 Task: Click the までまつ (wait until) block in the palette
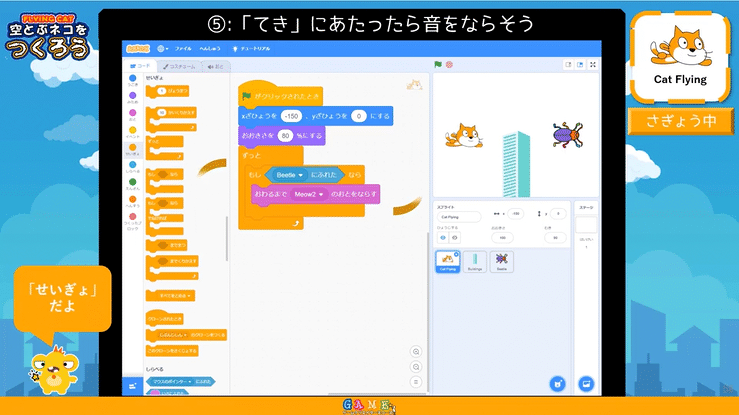[166, 245]
